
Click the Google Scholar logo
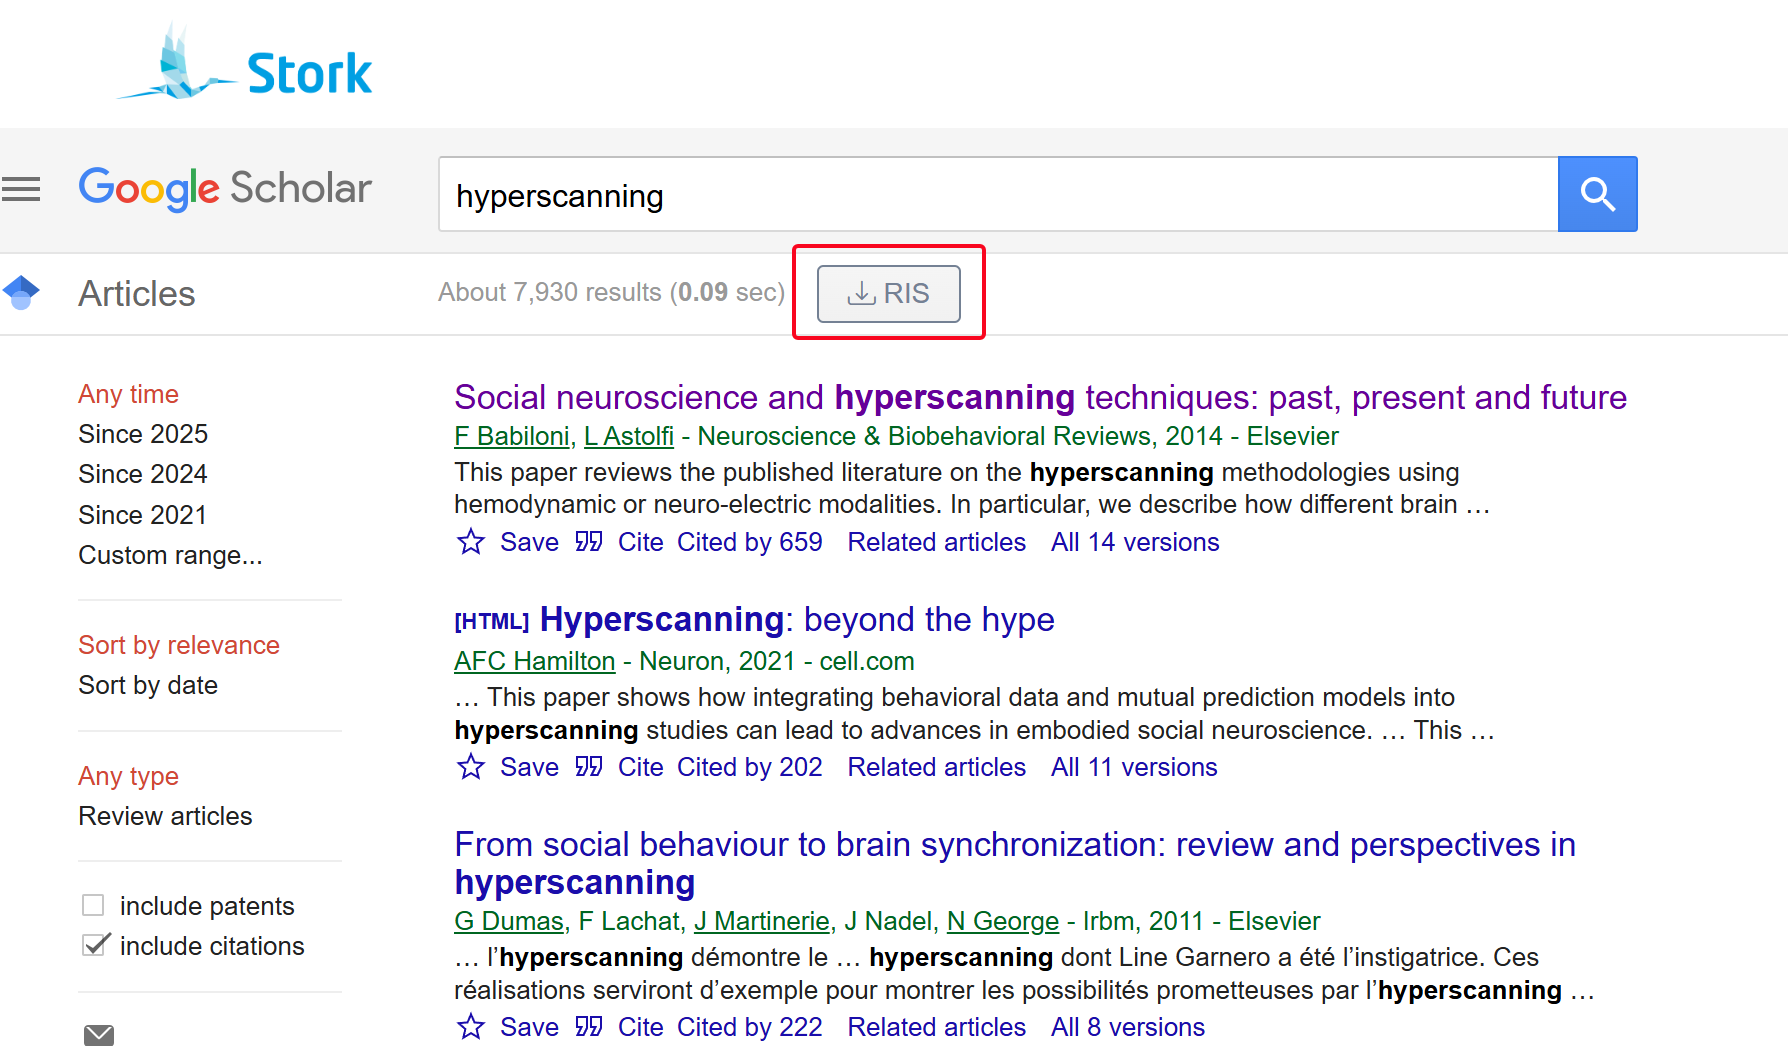(225, 189)
